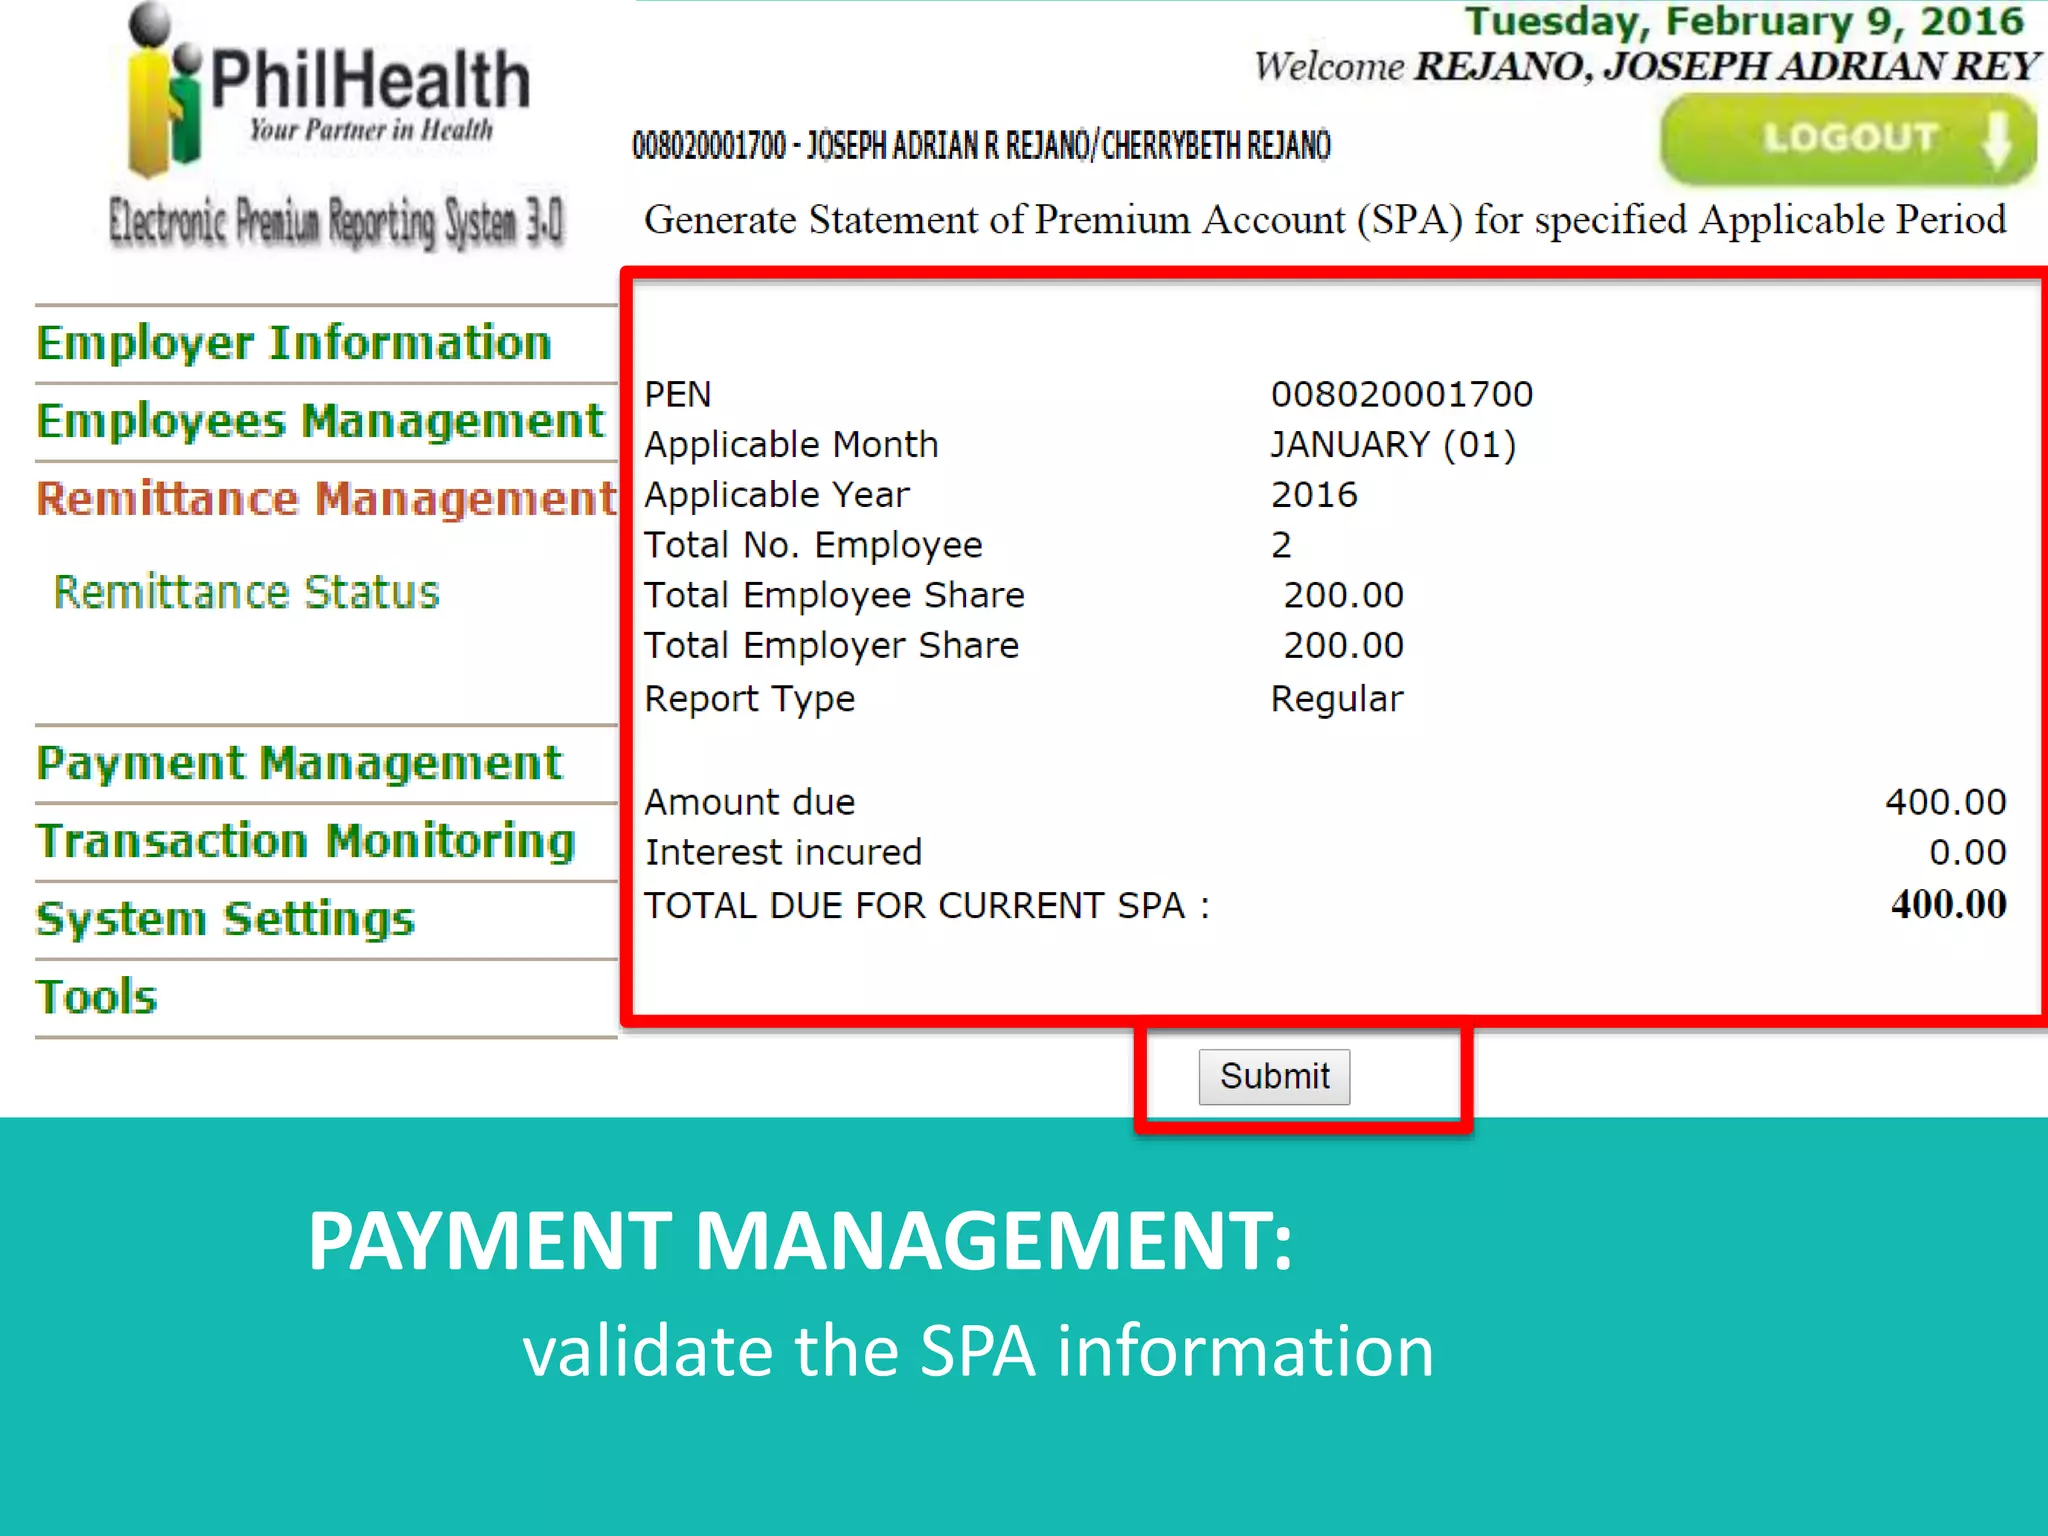The width and height of the screenshot is (2048, 1536).
Task: Open the Employees Management menu
Action: (x=320, y=421)
